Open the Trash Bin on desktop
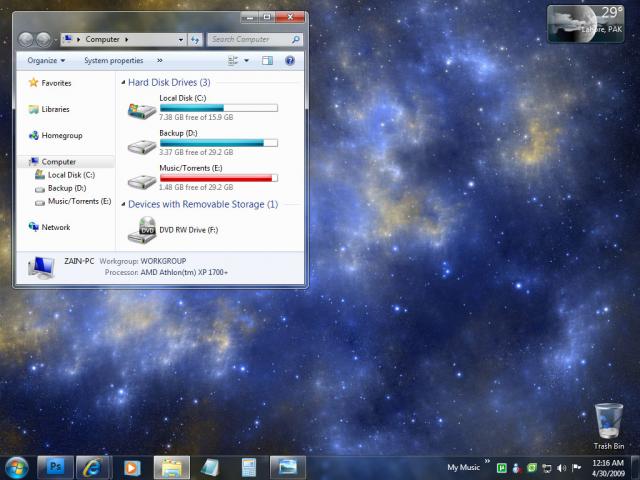640x480 pixels. click(x=608, y=422)
